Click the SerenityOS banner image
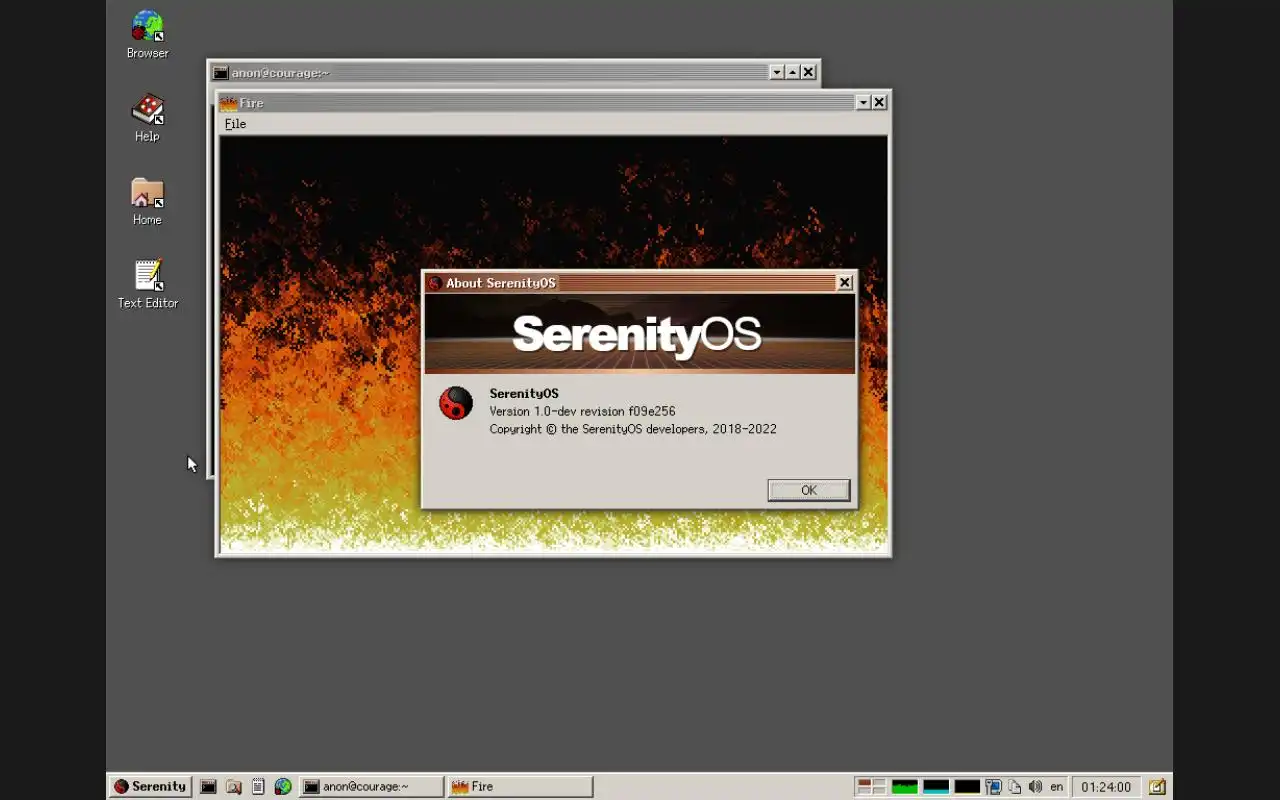Image resolution: width=1280 pixels, height=800 pixels. [x=640, y=334]
